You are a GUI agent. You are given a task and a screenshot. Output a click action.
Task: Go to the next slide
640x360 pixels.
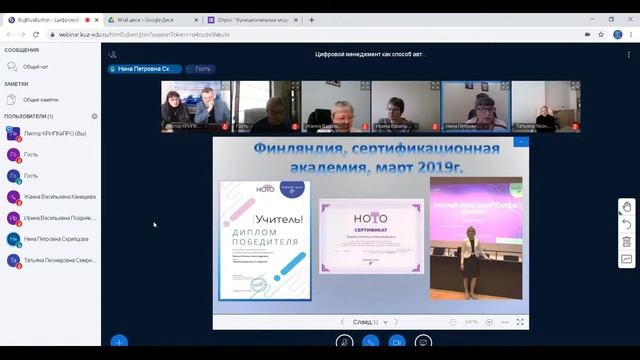pyautogui.click(x=396, y=322)
